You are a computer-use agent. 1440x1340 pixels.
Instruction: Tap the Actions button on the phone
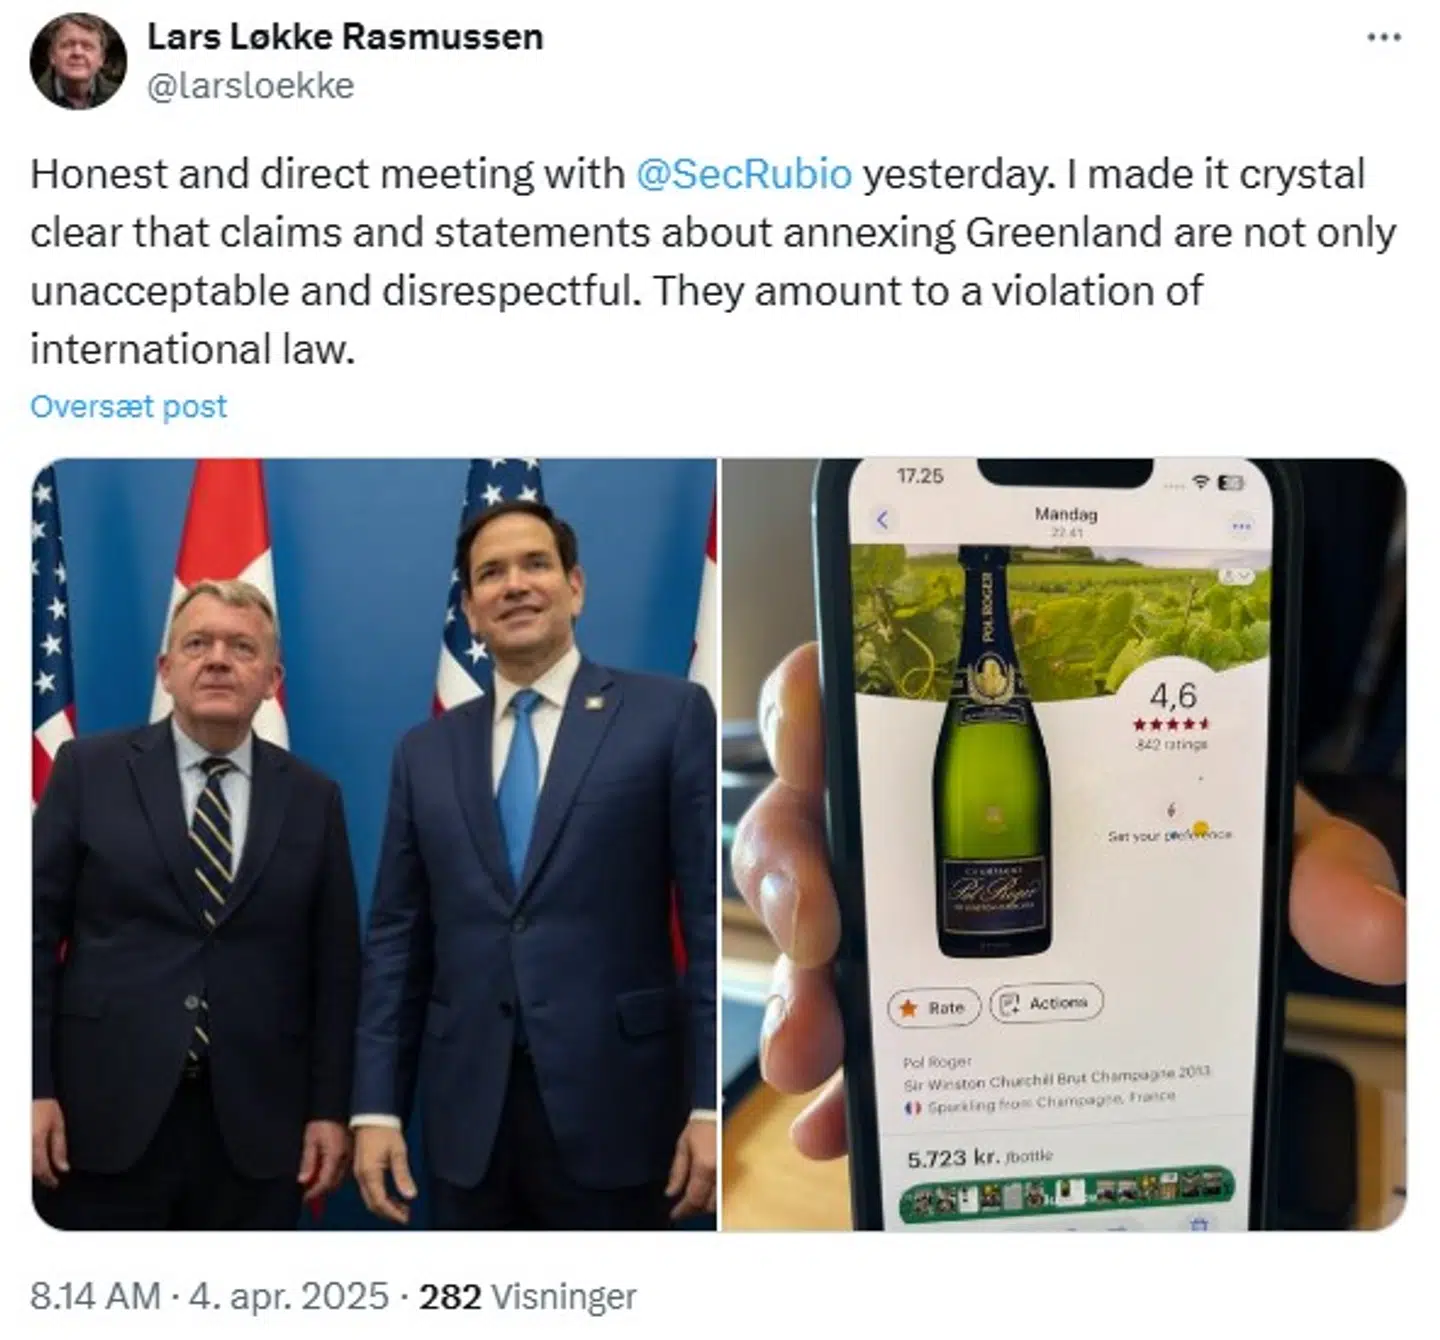1046,1003
